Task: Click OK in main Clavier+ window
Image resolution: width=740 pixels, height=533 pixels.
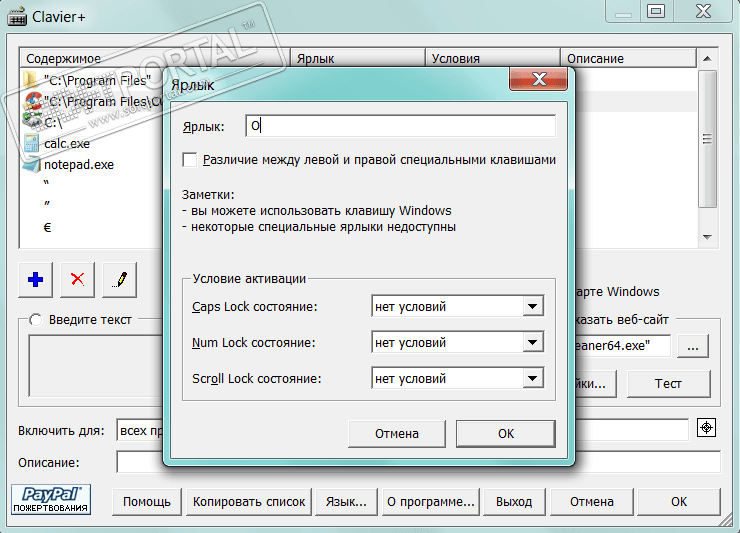Action: [x=679, y=501]
